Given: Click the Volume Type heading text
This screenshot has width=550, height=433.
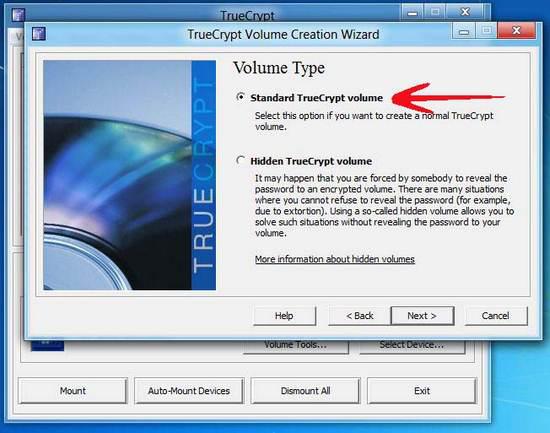Looking at the screenshot, I should pos(279,68).
